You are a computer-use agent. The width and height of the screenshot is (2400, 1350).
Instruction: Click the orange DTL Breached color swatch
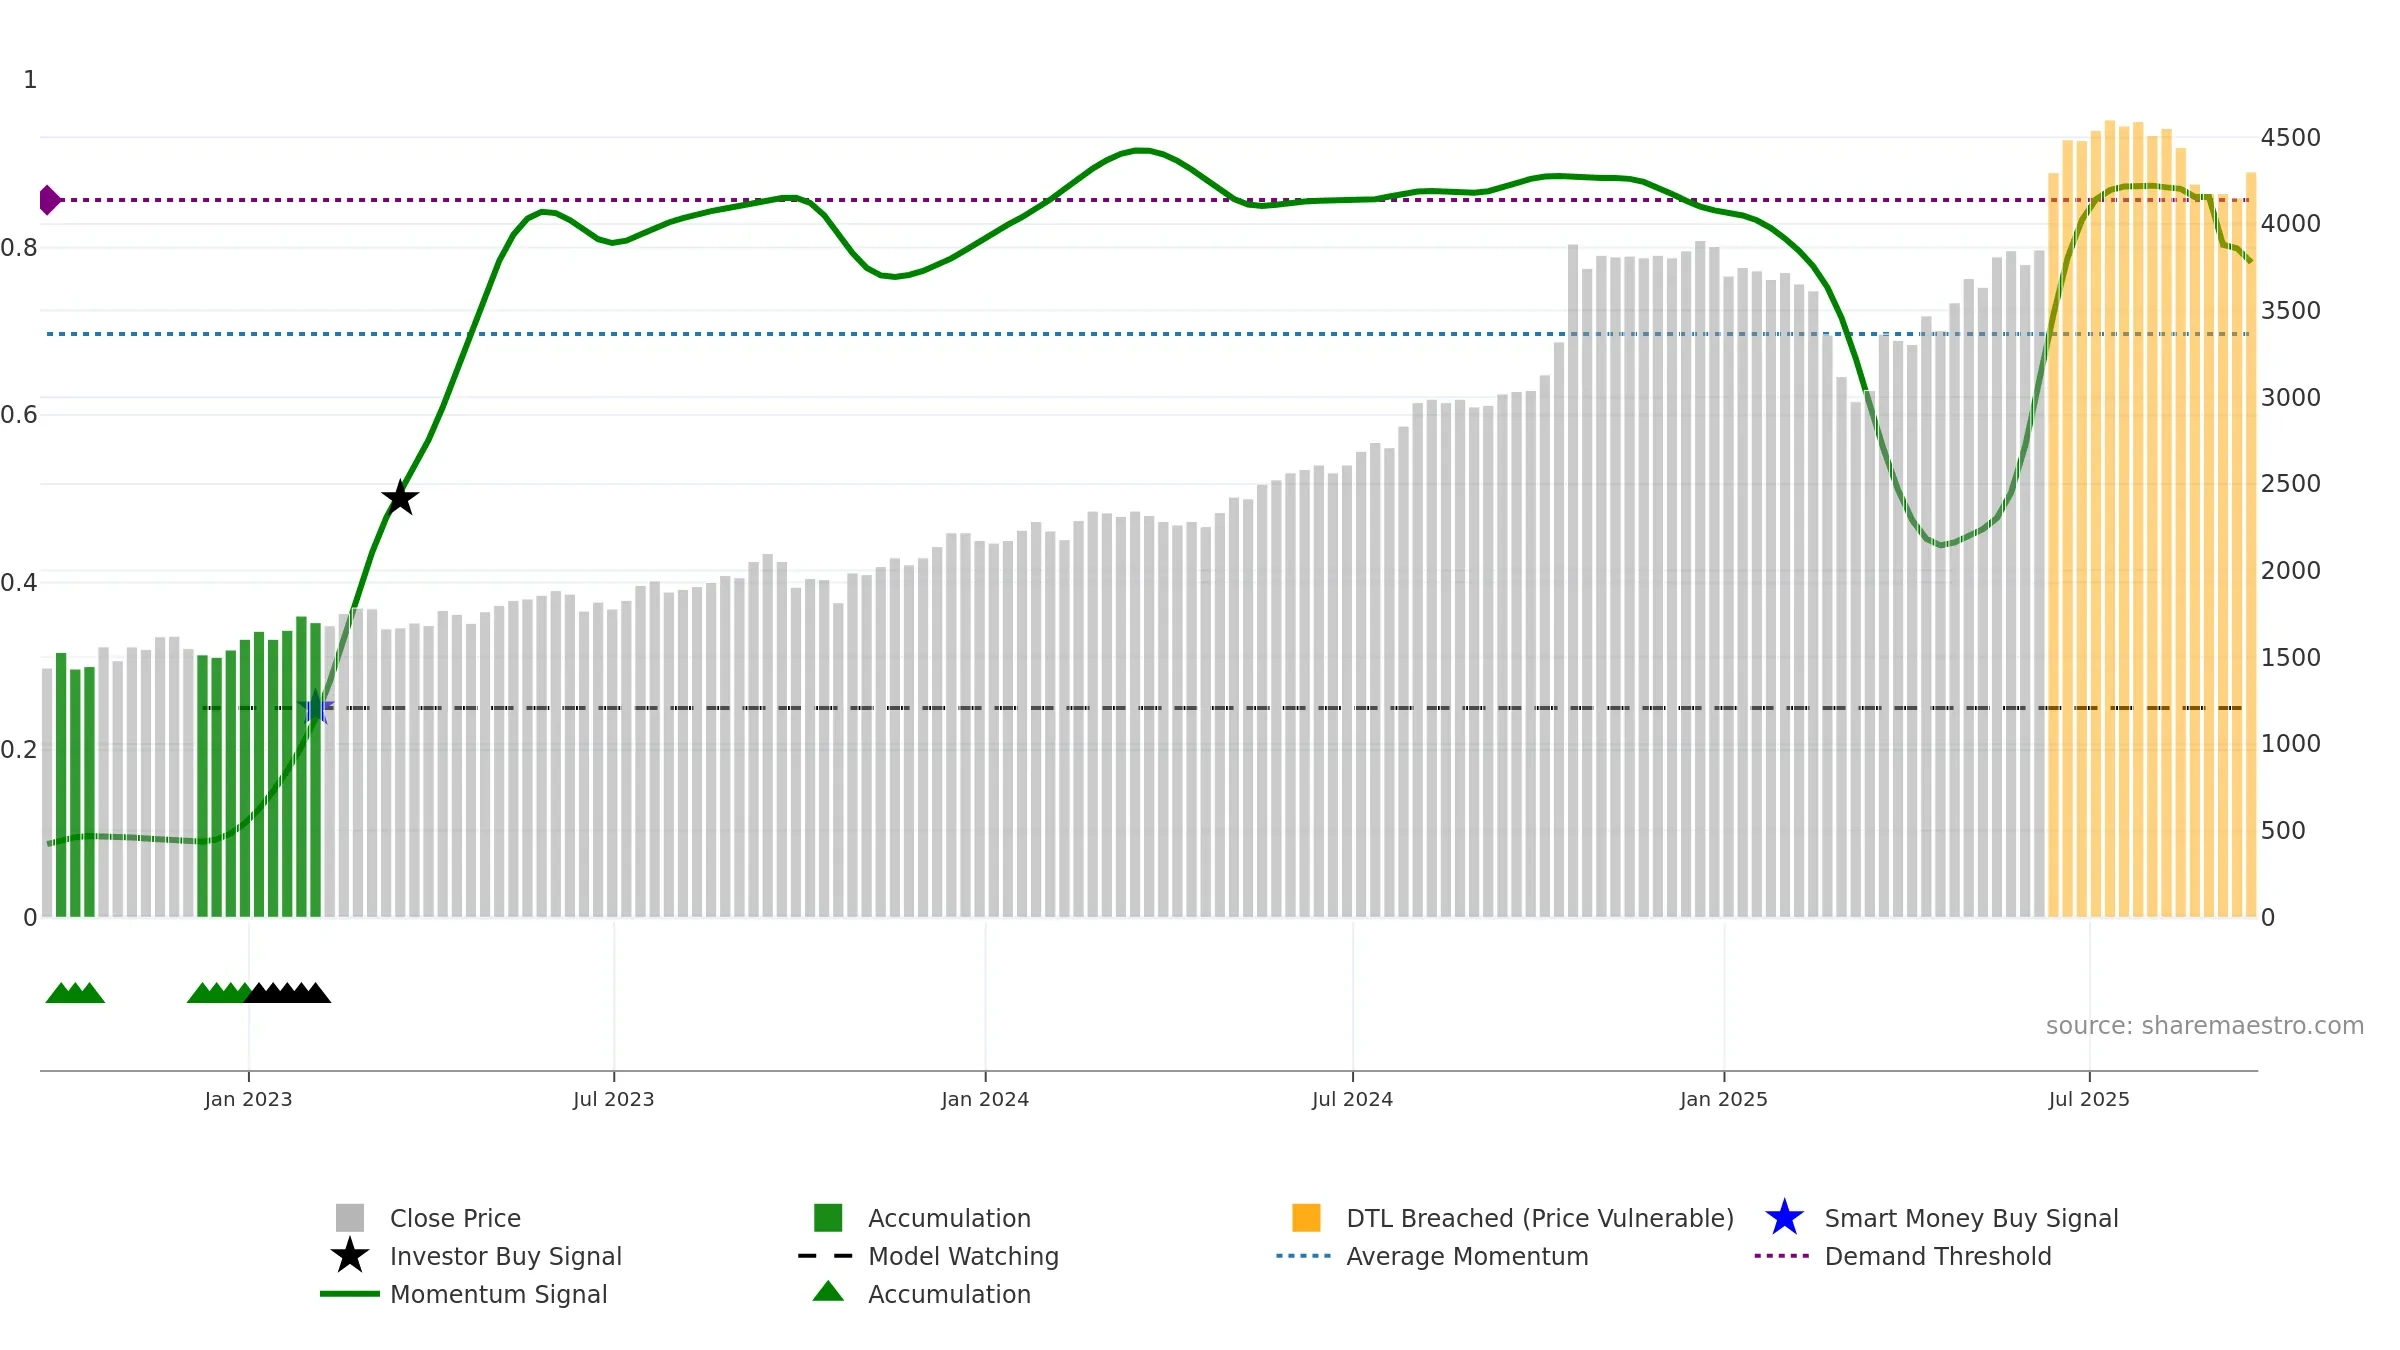1306,1218
